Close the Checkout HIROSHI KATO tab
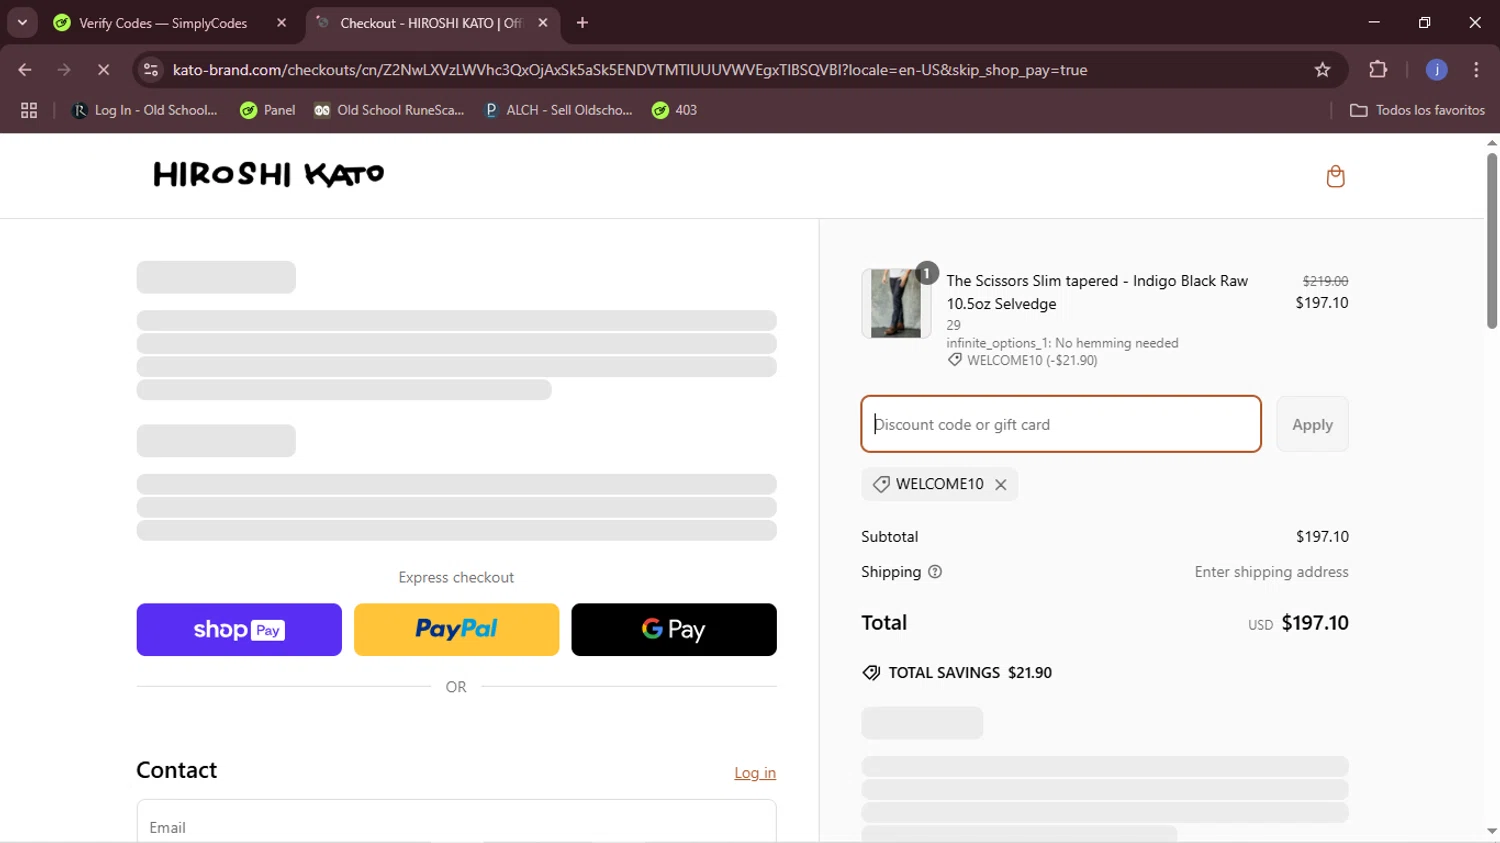The image size is (1500, 843). click(x=543, y=23)
